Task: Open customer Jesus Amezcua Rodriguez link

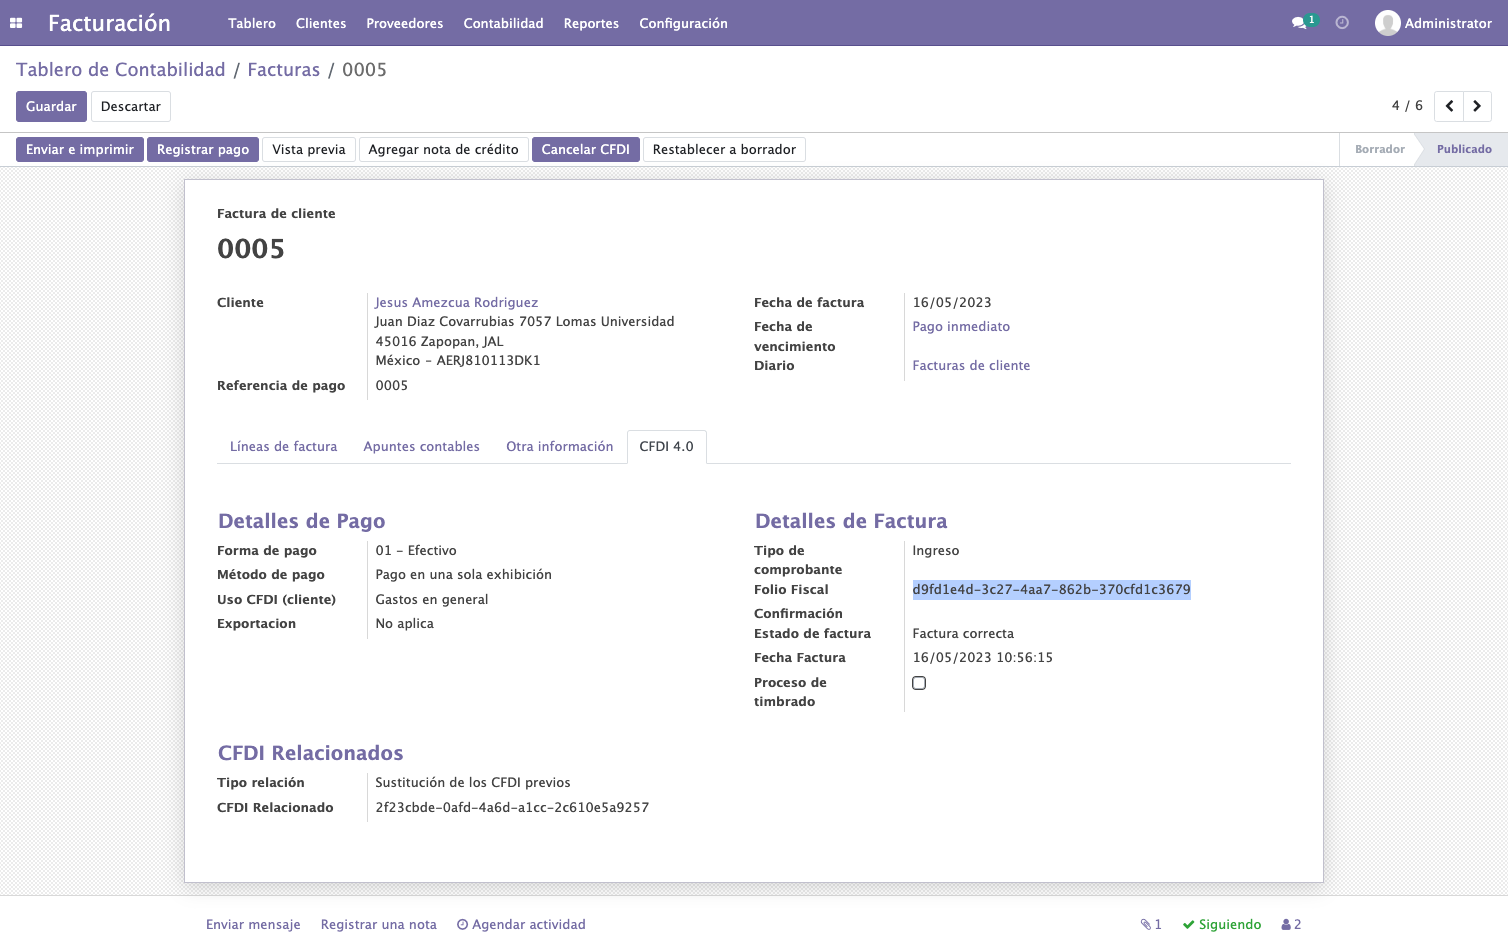Action: coord(457,302)
